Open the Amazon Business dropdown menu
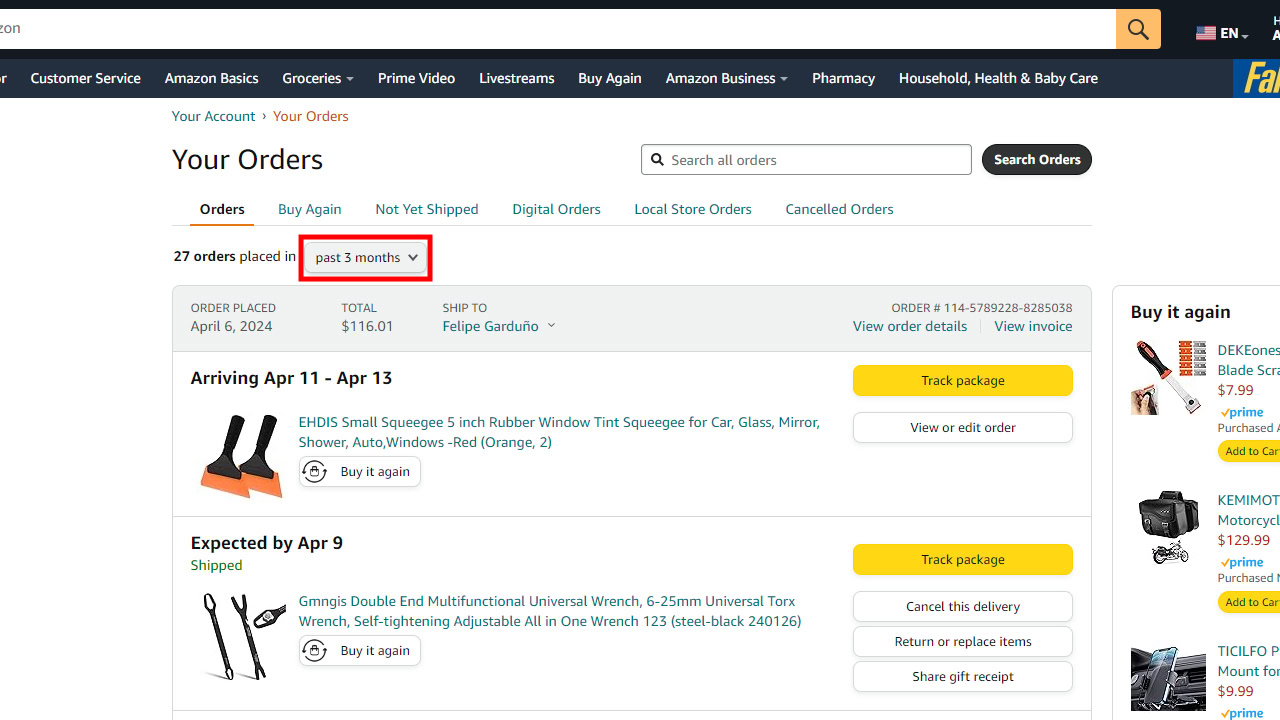Viewport: 1280px width, 720px height. click(x=726, y=78)
